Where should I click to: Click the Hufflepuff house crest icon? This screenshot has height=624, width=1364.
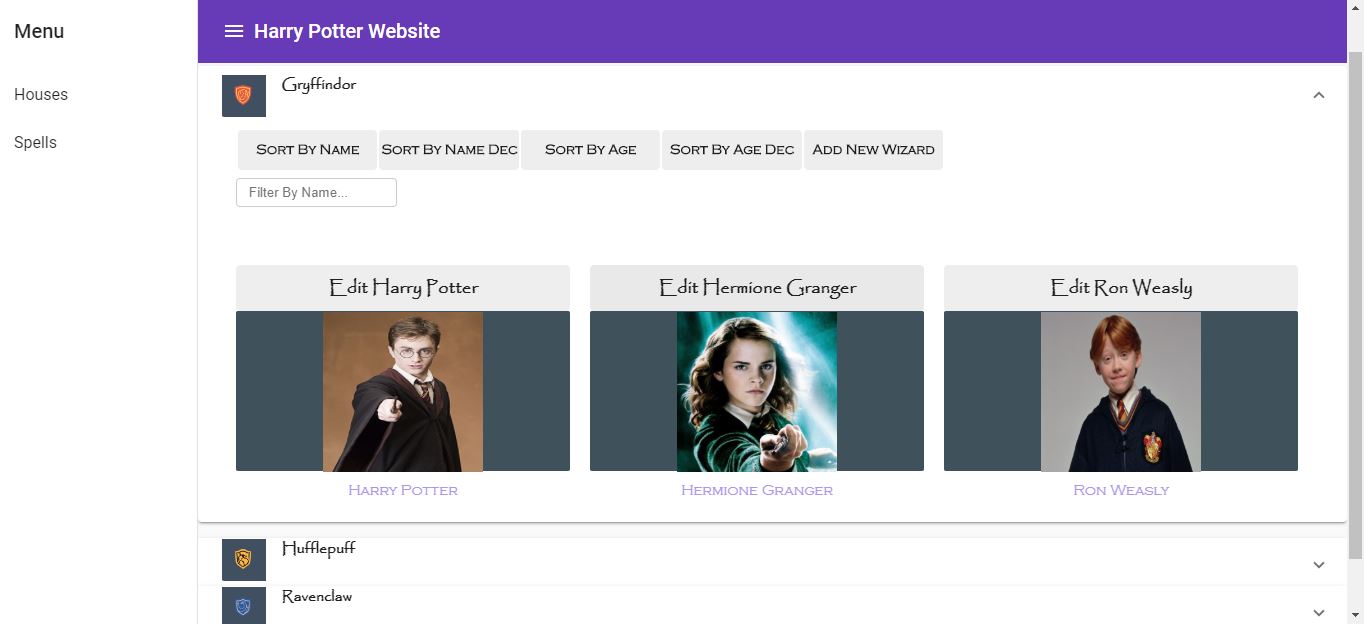[243, 559]
